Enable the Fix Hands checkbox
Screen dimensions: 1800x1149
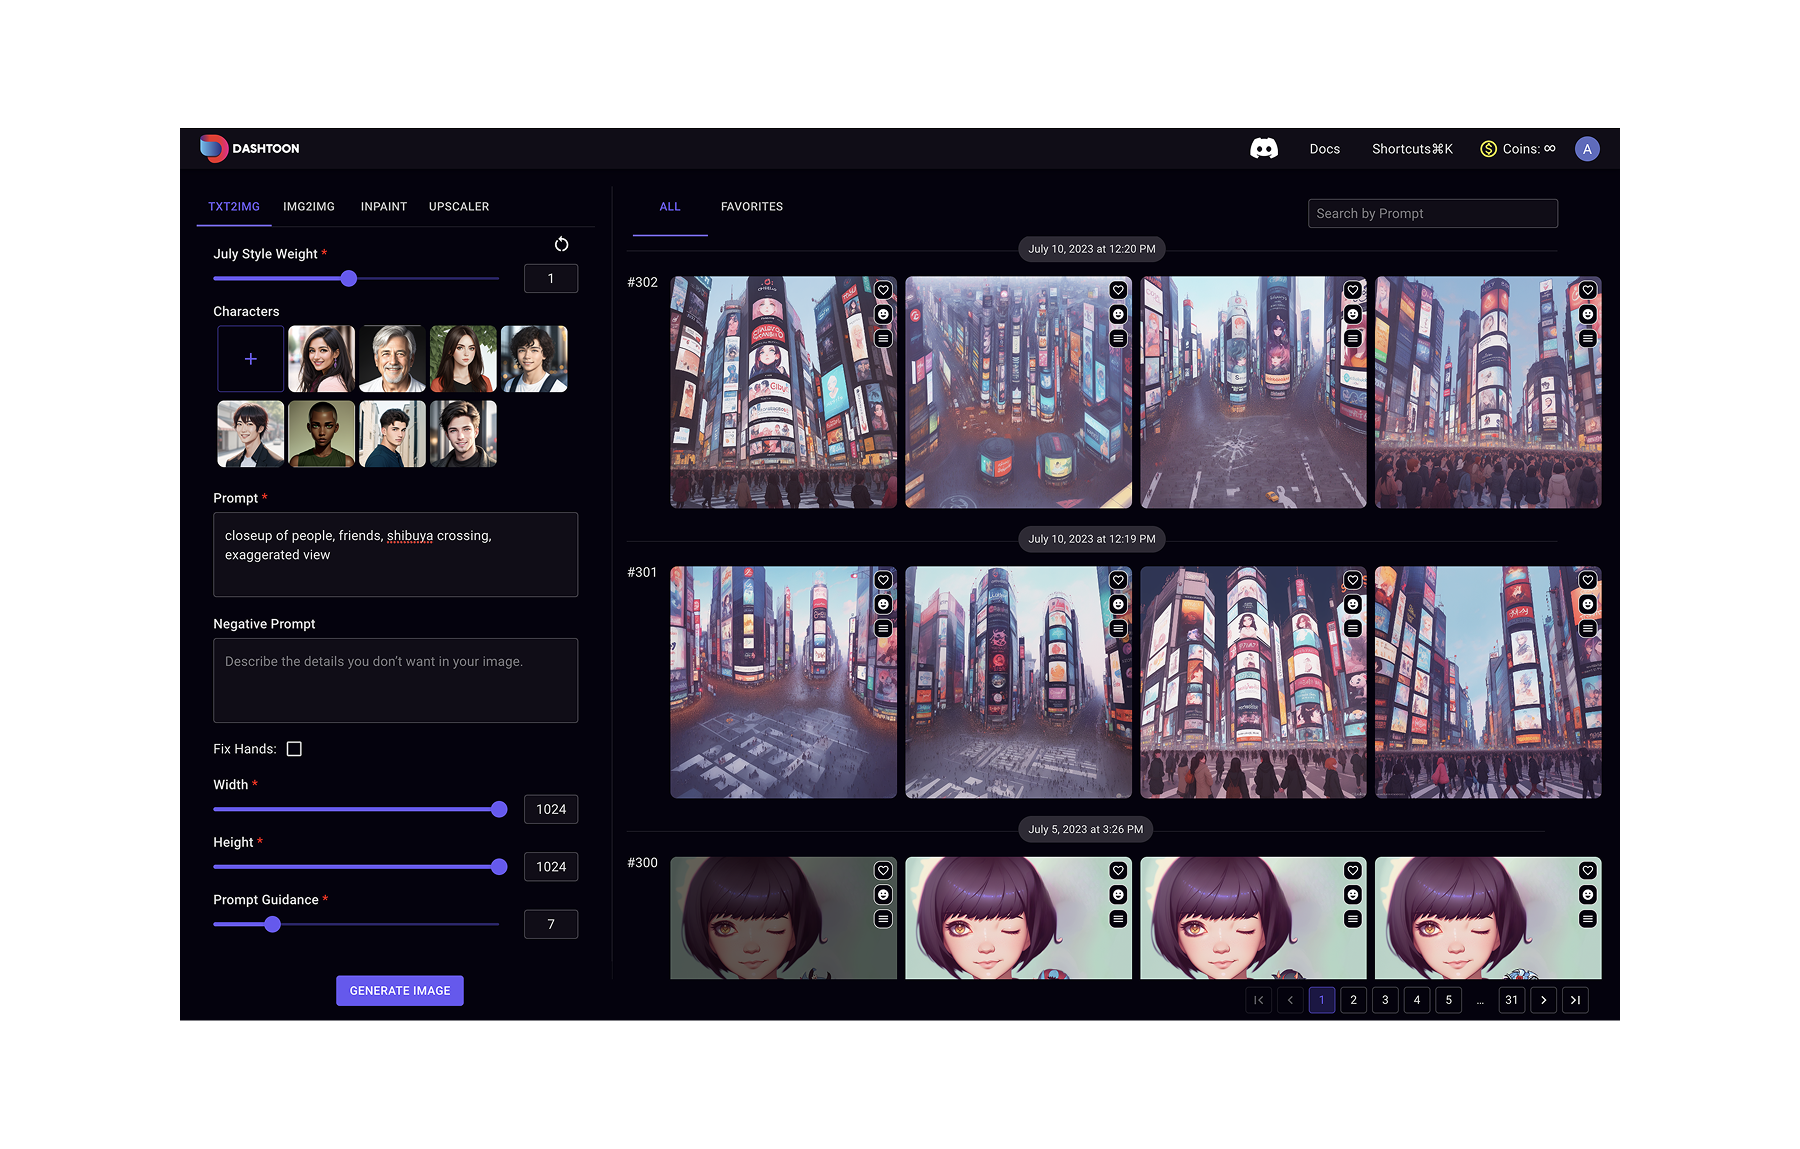294,749
